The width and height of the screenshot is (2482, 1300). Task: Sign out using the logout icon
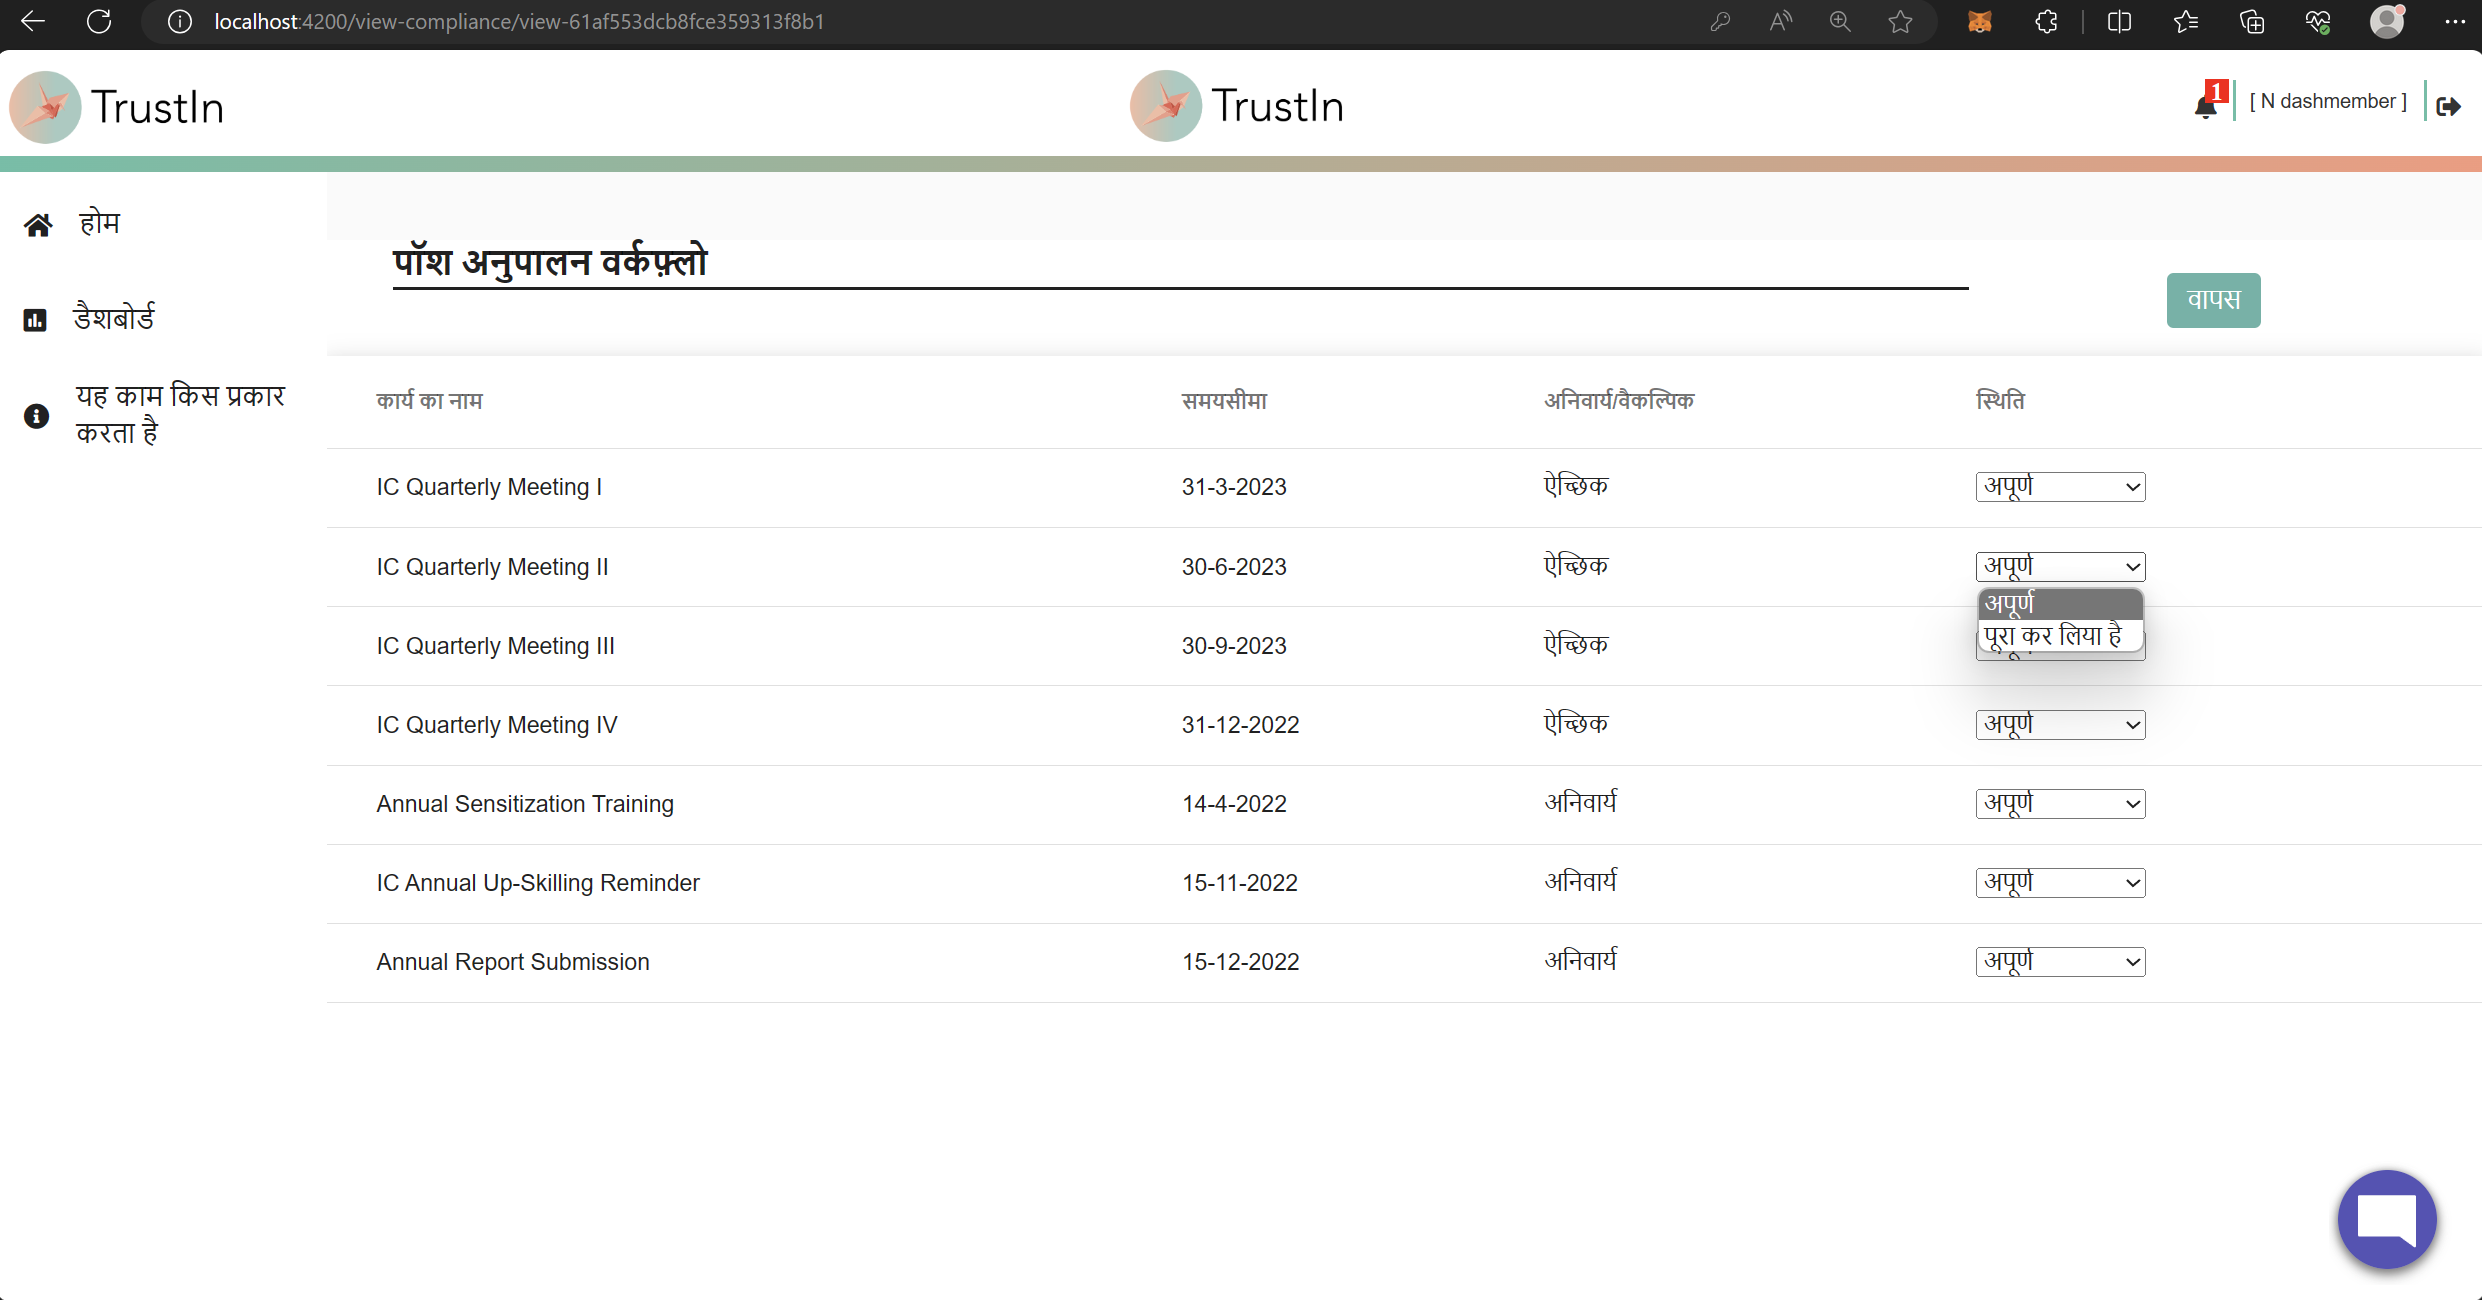[x=2450, y=105]
